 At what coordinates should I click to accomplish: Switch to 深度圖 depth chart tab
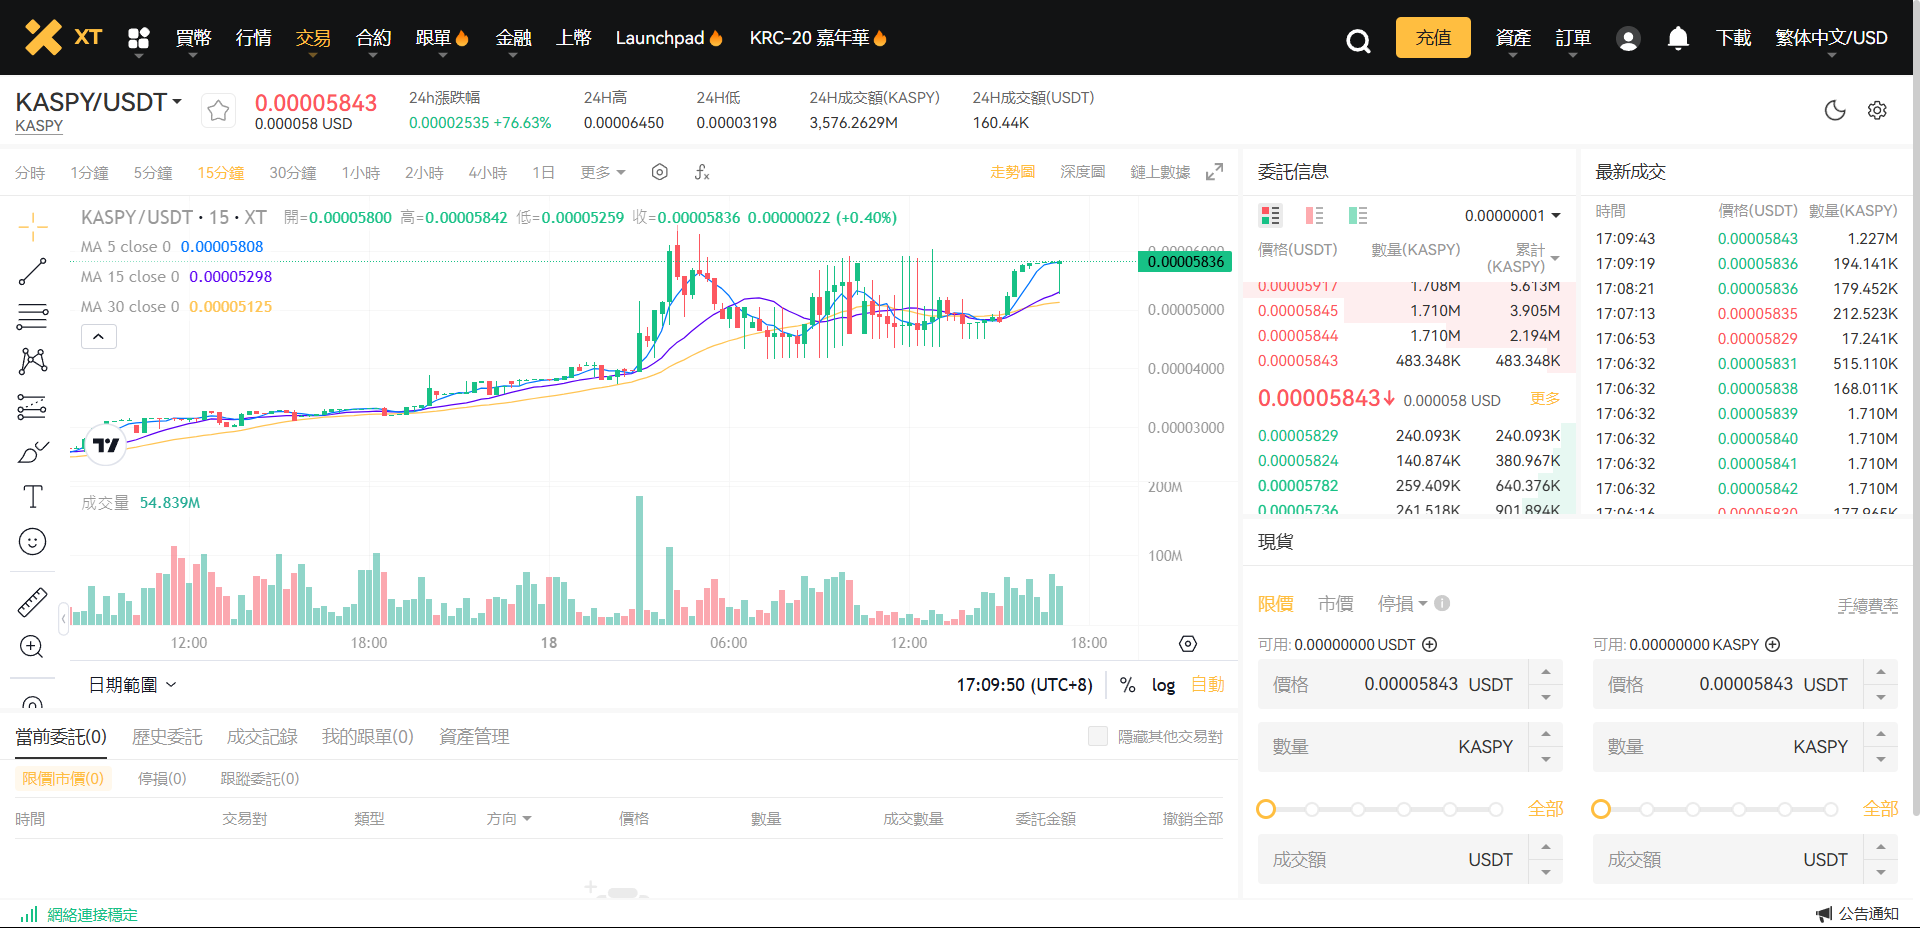pos(1082,172)
